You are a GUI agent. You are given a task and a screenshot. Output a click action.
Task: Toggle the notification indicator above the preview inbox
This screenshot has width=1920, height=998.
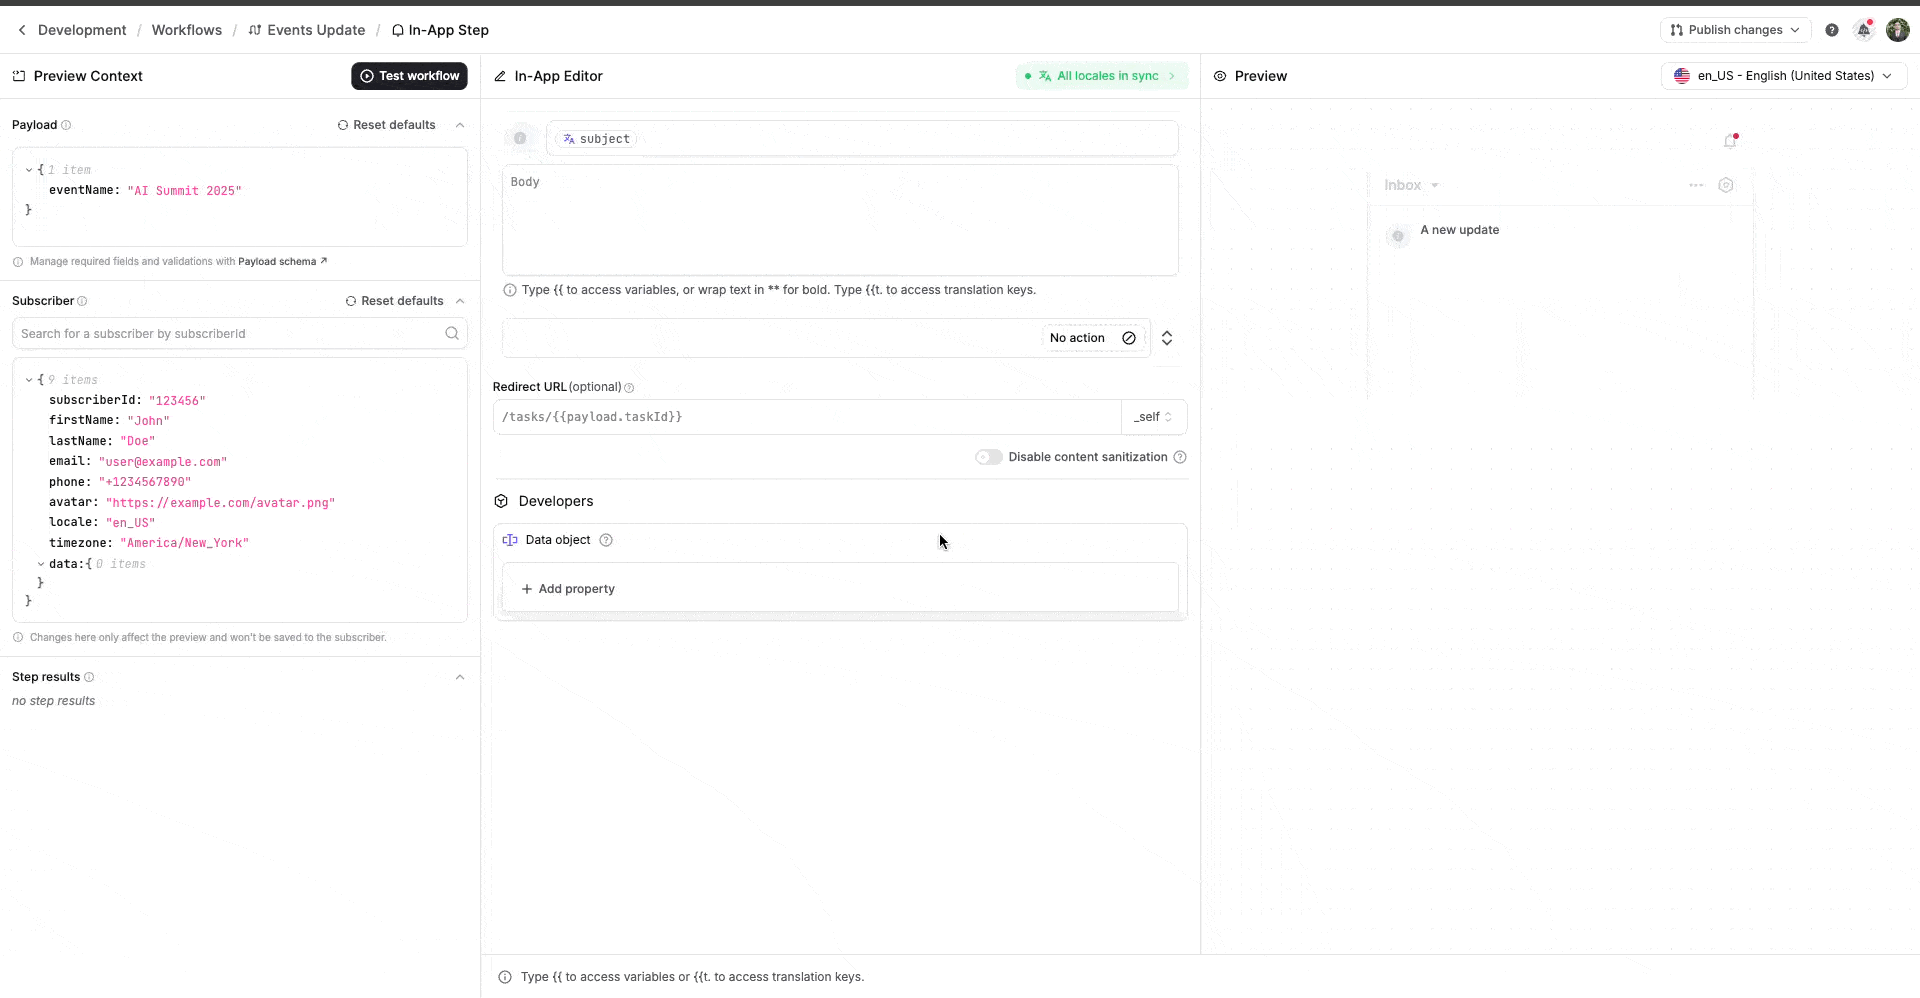(1731, 141)
